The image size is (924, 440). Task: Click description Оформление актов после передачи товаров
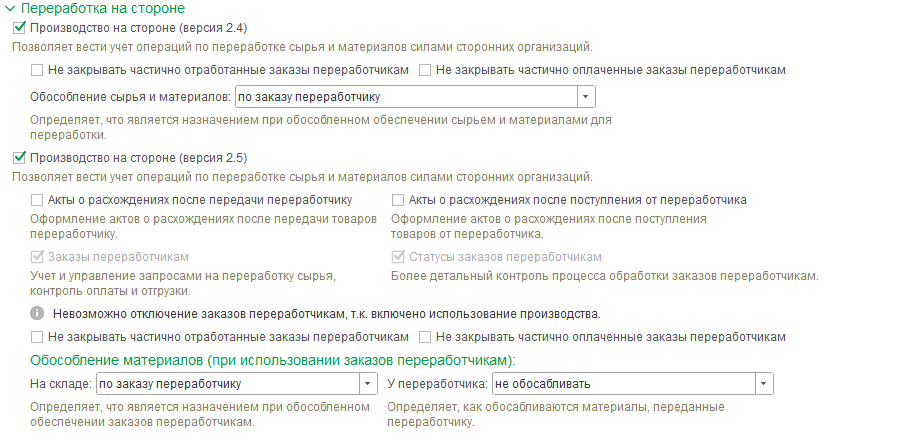pyautogui.click(x=203, y=227)
